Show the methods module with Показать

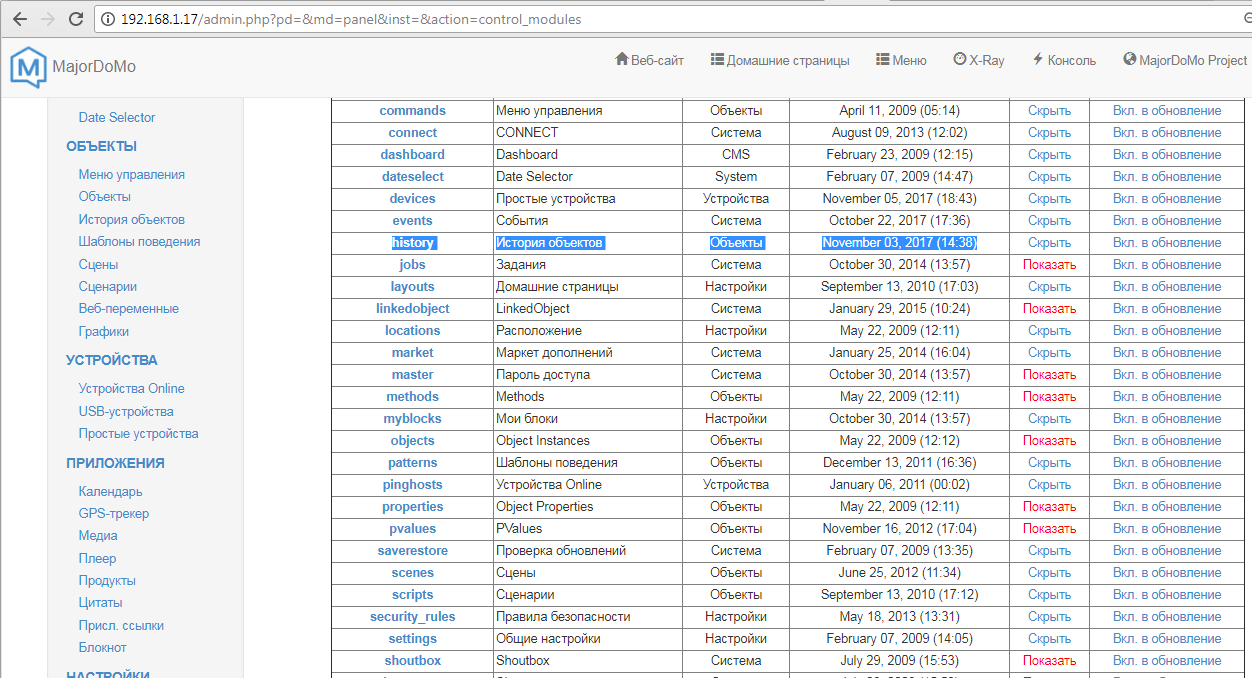(x=1049, y=396)
